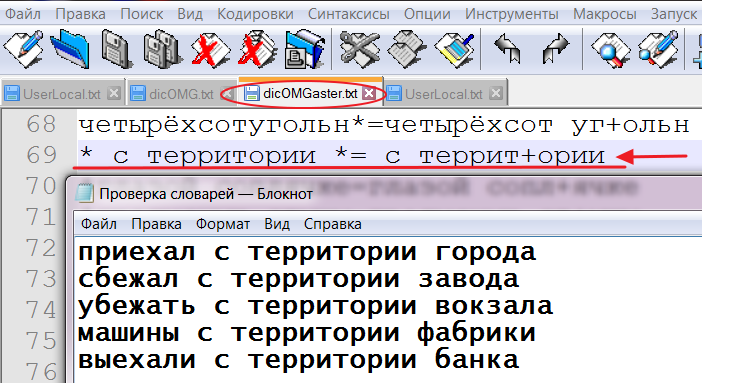Click the notepad icon in the Проверка словарей title bar
This screenshot has height=386, width=752.
(85, 194)
